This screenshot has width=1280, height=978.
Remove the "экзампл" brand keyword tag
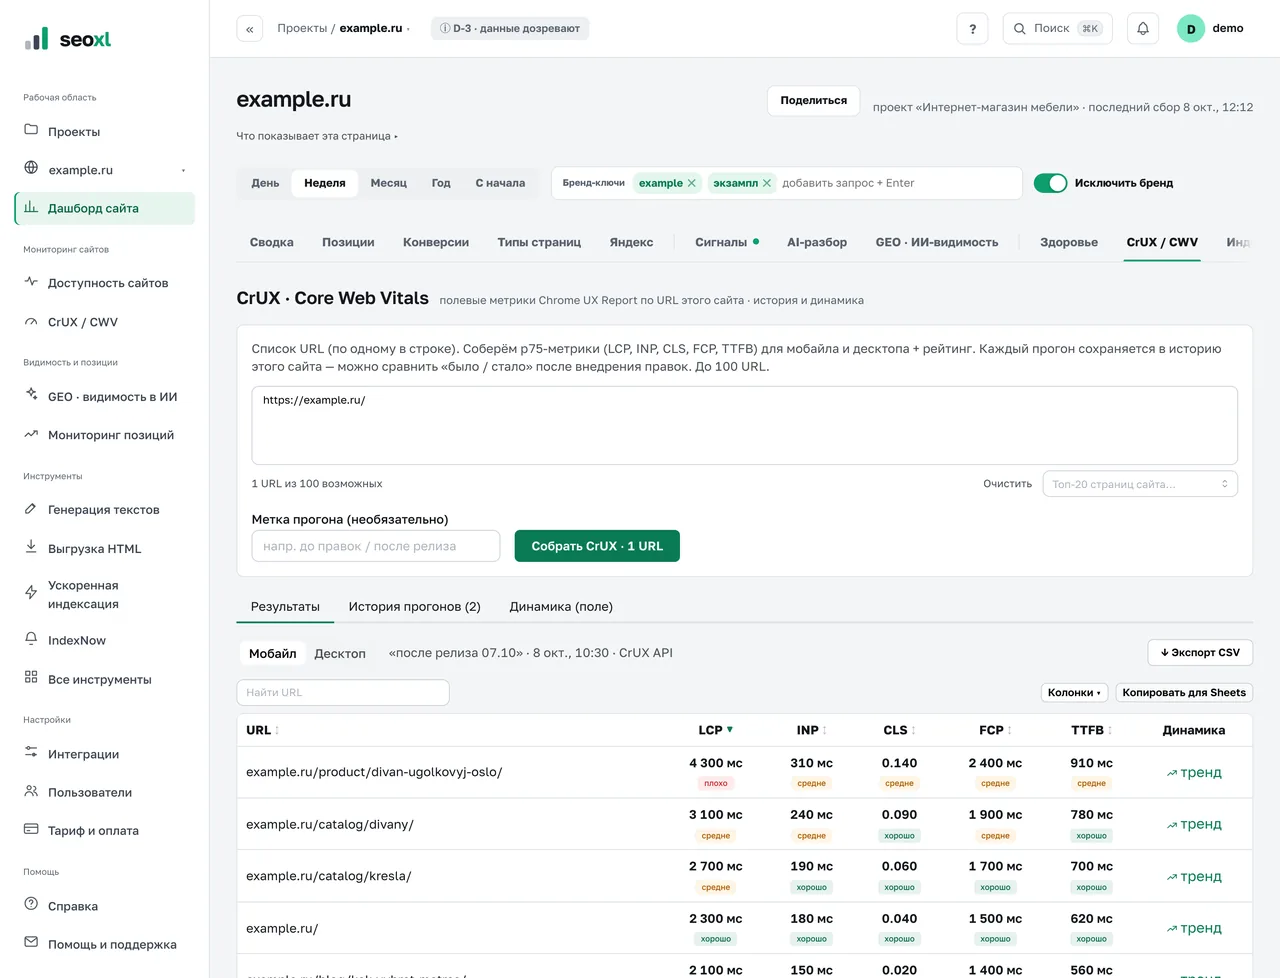point(767,183)
